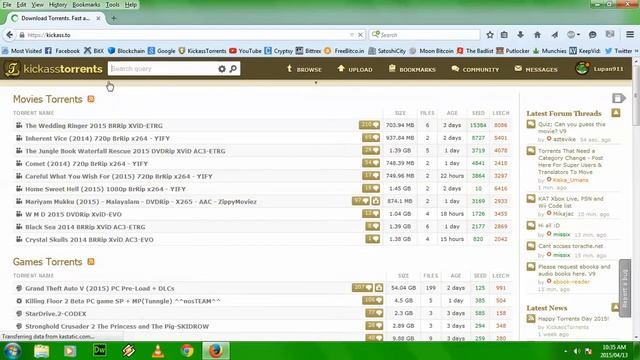
Task: Open search settings gear icon
Action: tap(222, 69)
